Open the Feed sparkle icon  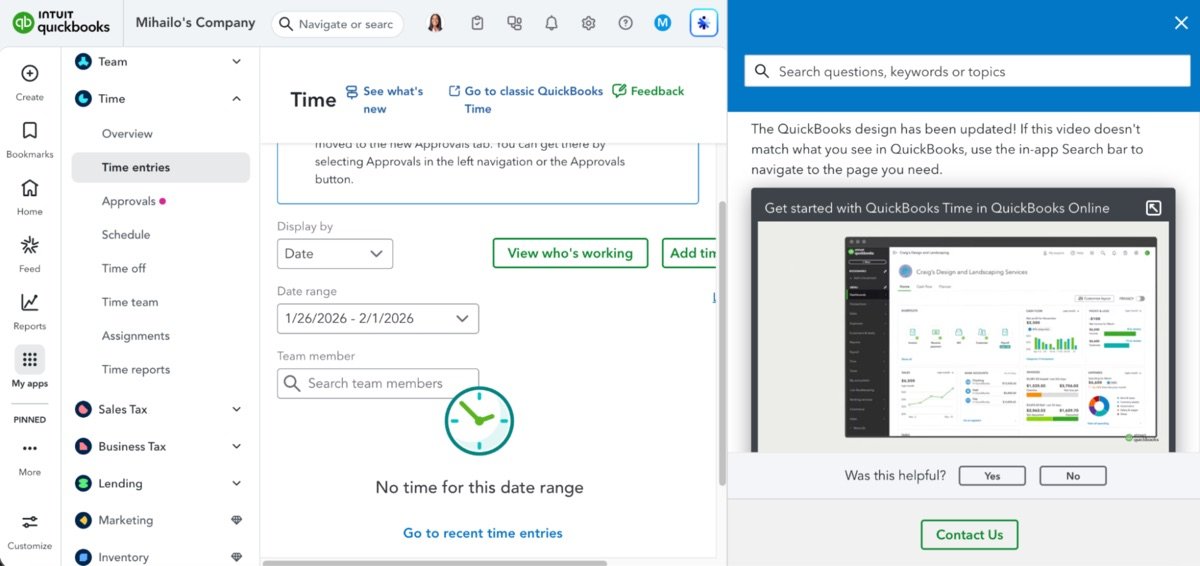click(30, 245)
